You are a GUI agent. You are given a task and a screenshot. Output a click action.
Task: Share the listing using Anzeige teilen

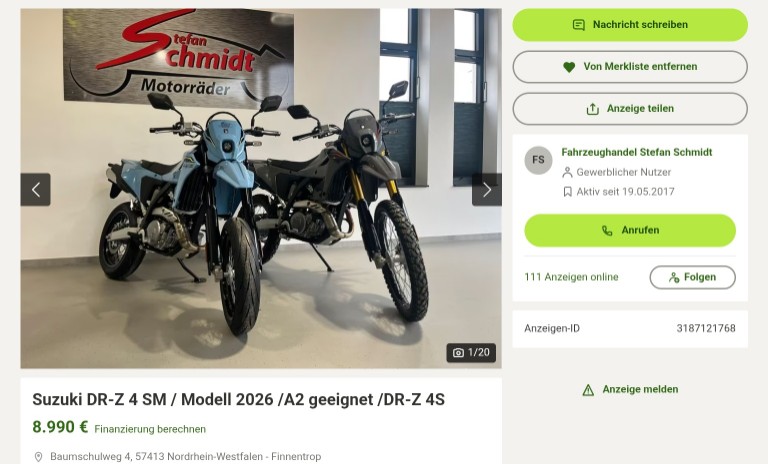coord(630,109)
